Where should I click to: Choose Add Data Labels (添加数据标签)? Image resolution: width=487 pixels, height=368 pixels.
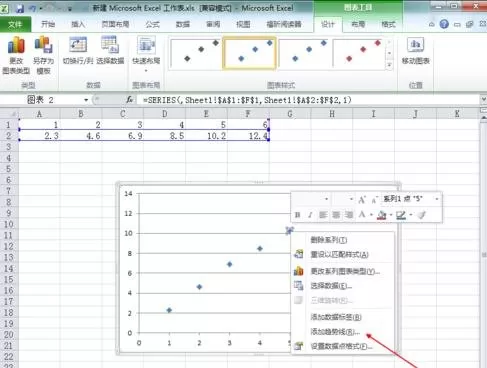343,317
